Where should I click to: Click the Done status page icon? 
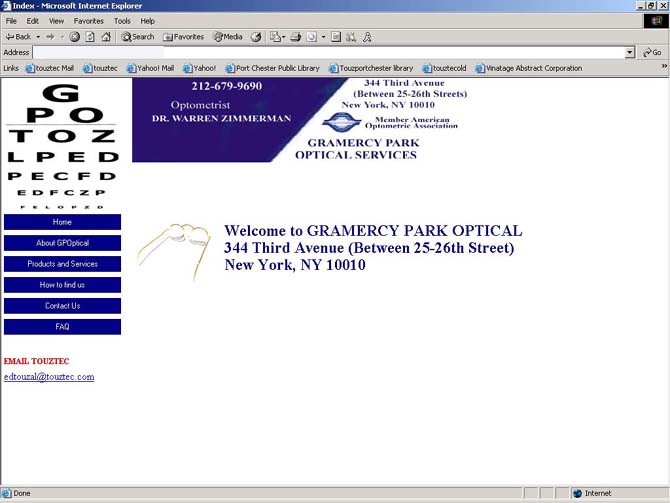6,493
